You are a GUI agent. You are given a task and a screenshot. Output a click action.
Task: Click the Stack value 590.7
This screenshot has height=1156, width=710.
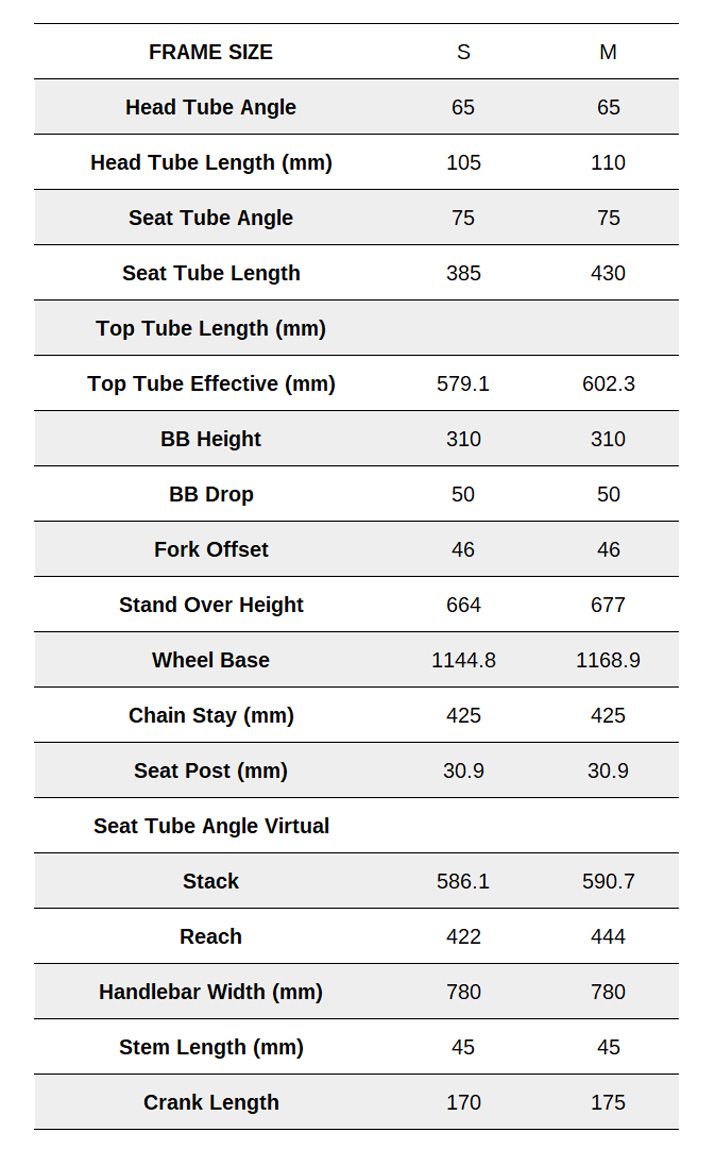608,881
